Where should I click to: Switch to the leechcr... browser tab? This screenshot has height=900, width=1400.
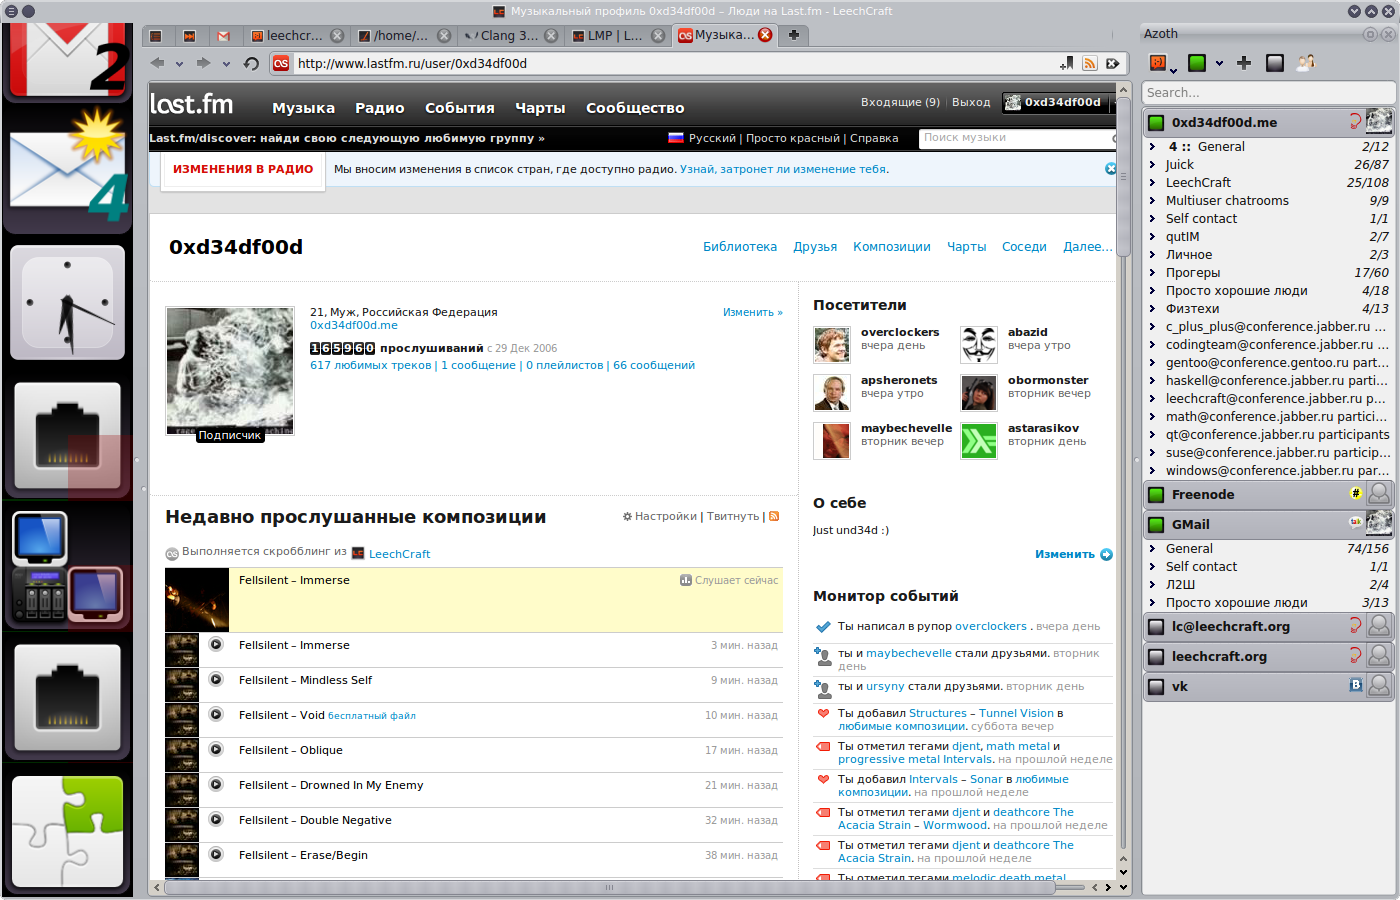tap(296, 35)
